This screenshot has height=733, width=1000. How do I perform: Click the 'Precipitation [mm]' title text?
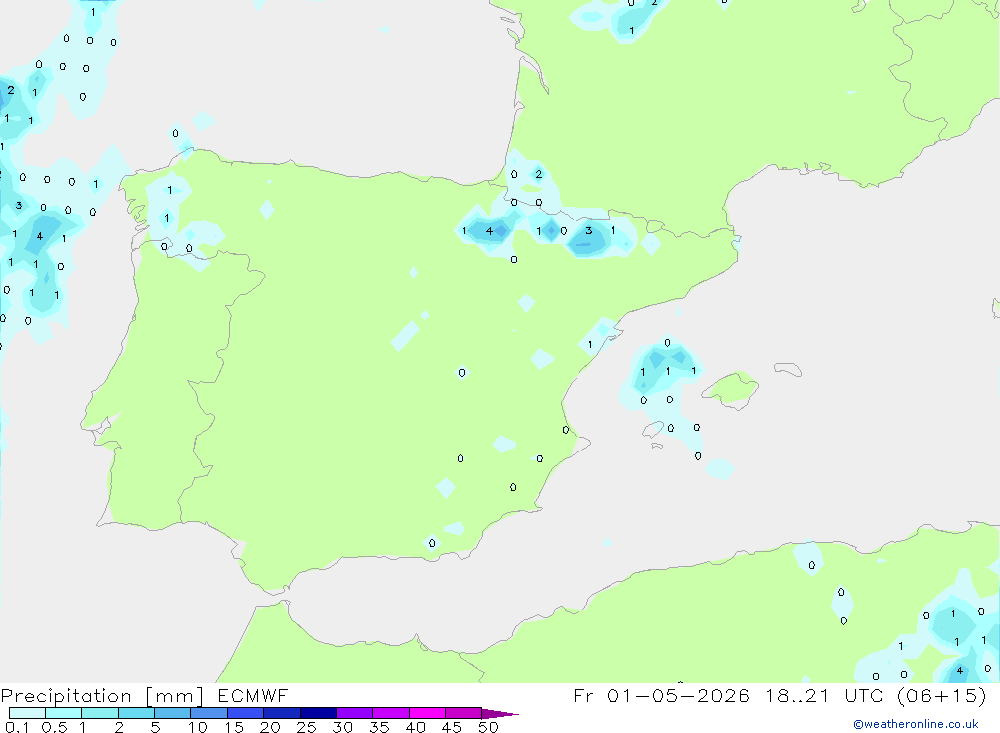click(x=102, y=696)
